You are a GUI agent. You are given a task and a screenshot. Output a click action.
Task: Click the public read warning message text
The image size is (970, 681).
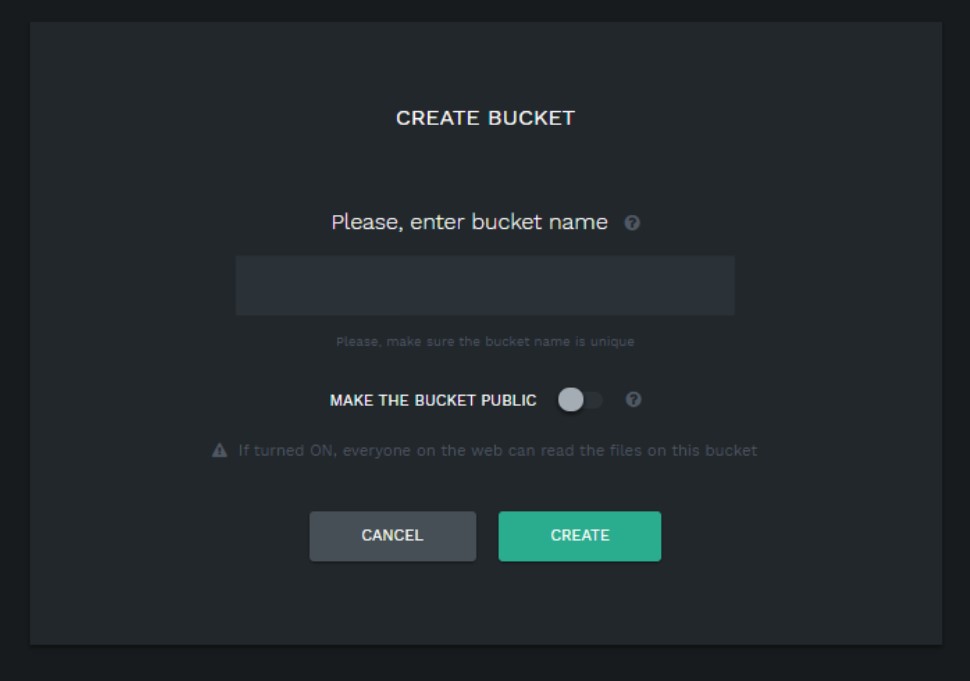[x=497, y=451]
